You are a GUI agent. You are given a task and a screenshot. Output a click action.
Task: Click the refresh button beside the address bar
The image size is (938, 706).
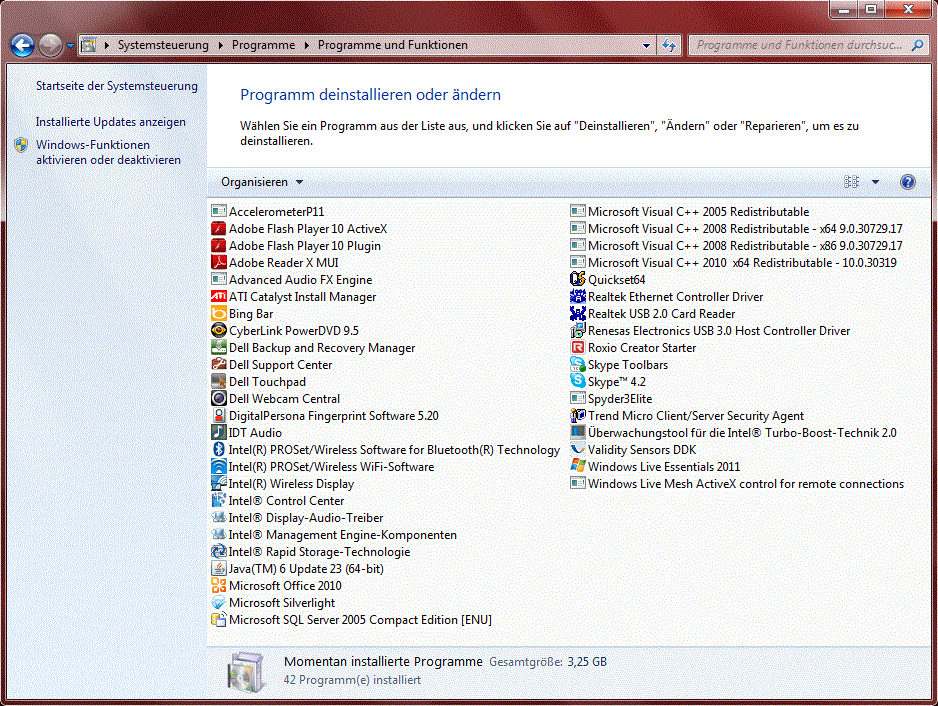coord(669,45)
